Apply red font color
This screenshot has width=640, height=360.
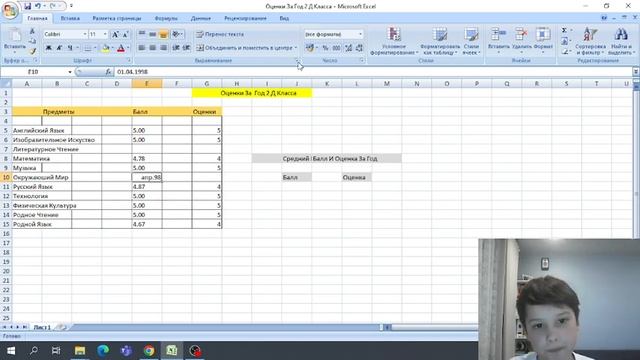tap(121, 48)
